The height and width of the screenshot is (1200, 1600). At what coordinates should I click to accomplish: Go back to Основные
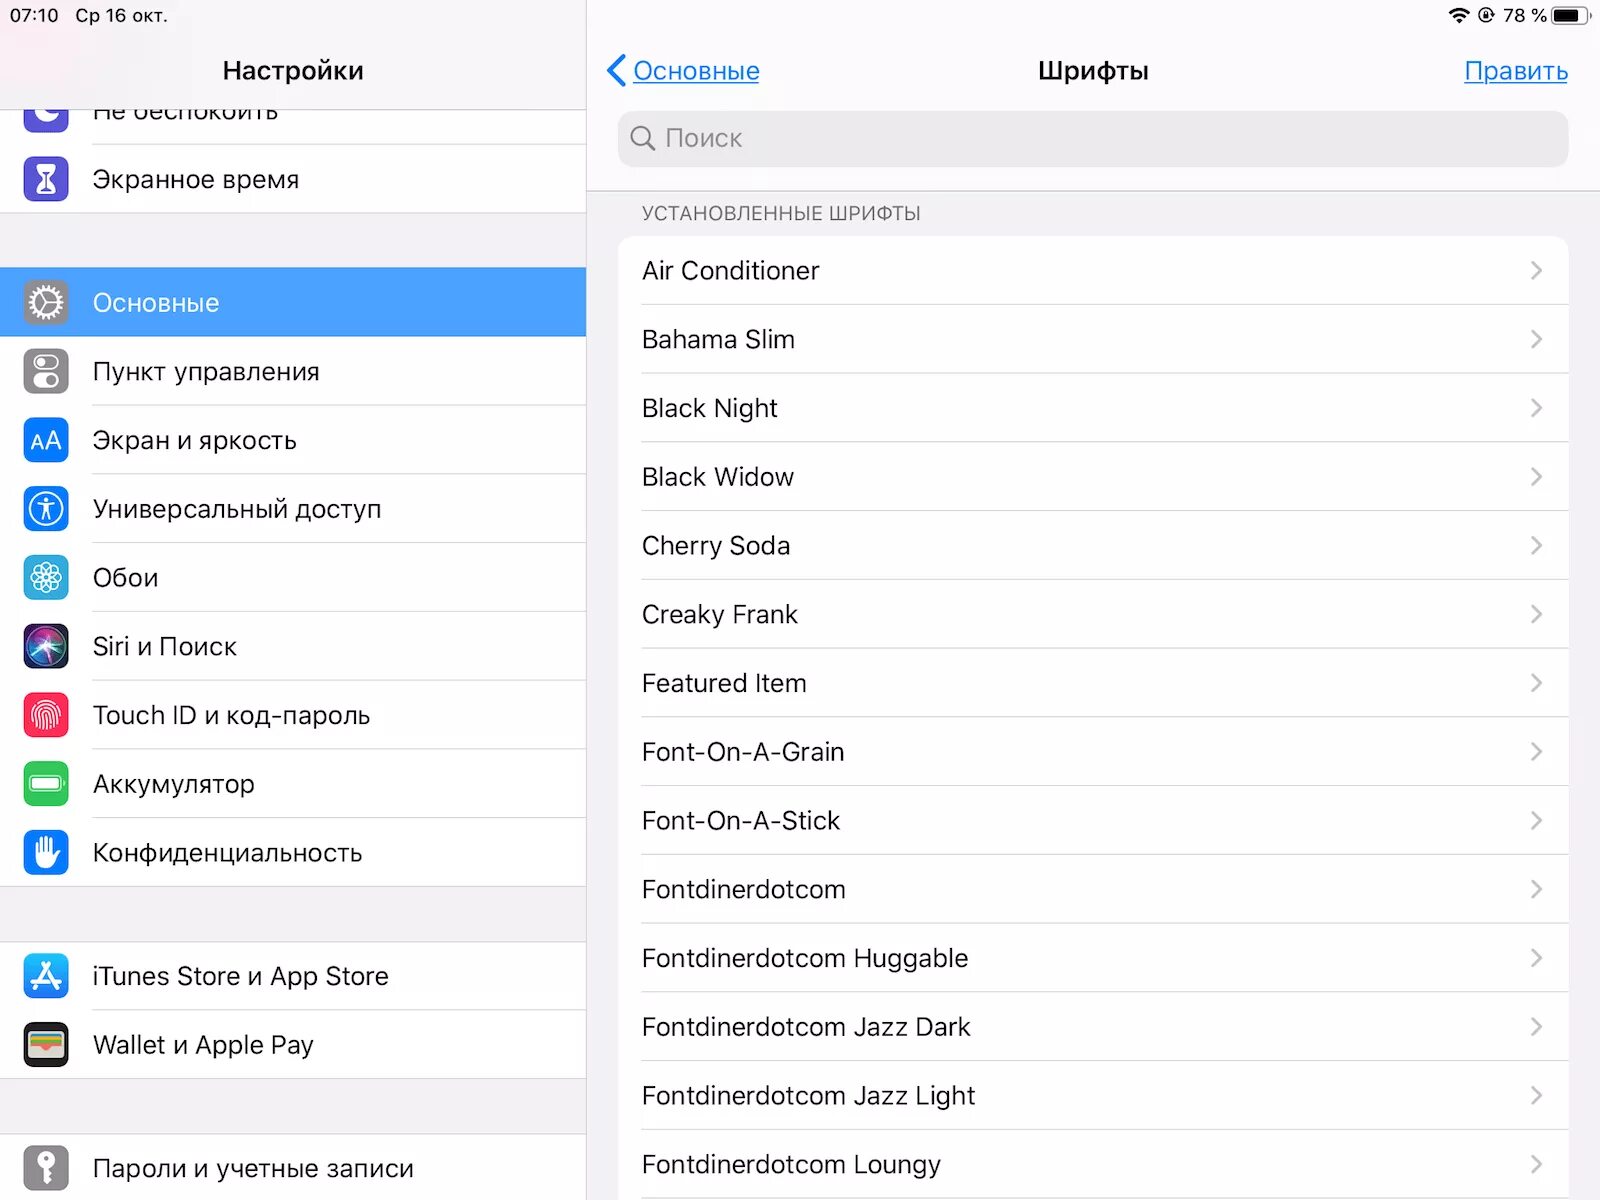pos(684,71)
